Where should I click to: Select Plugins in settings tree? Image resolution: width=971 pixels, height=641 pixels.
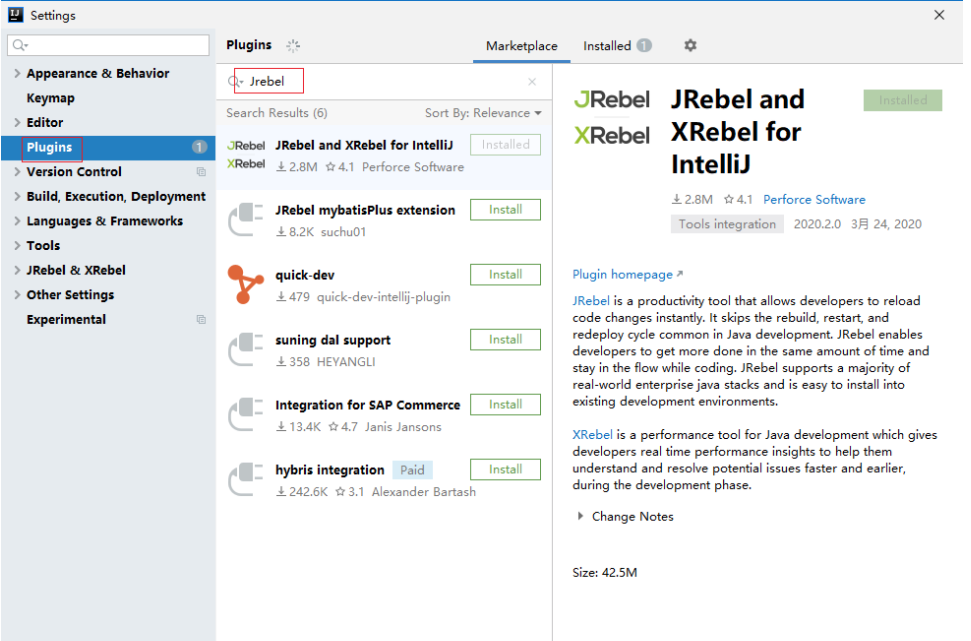108,147
